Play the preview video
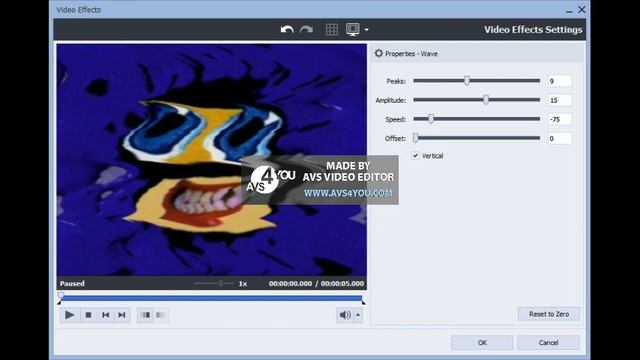The height and width of the screenshot is (360, 640). [x=70, y=315]
